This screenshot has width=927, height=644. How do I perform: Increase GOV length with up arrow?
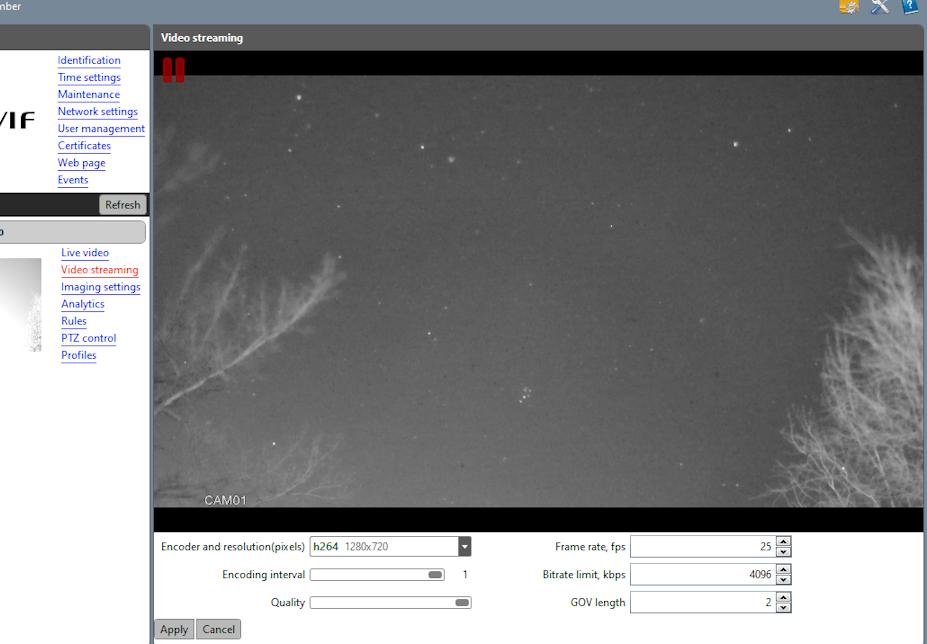(783, 597)
